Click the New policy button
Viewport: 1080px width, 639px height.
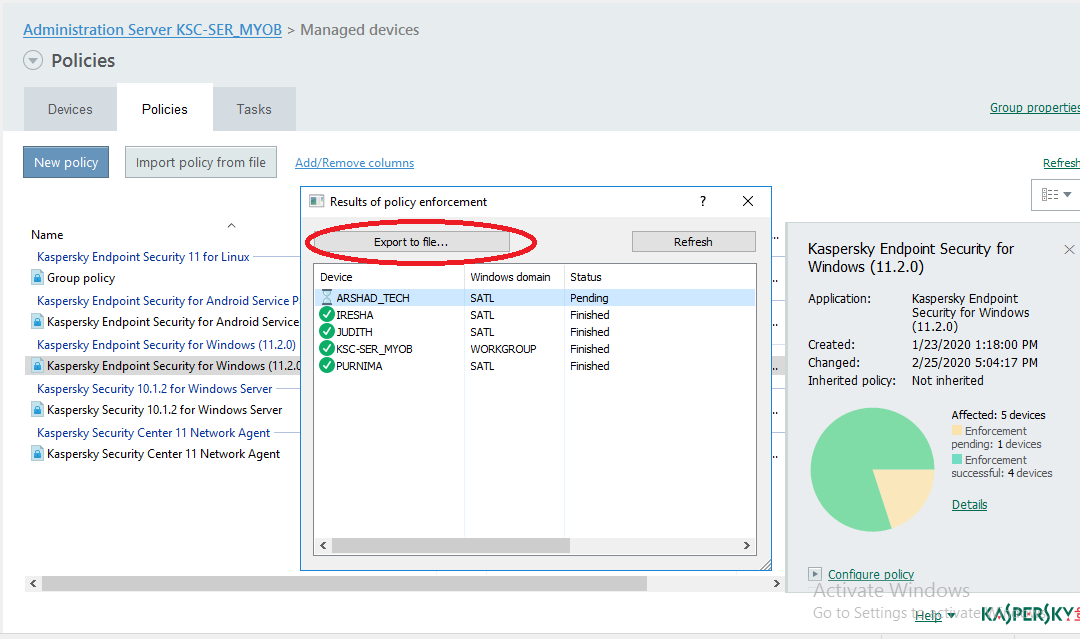click(66, 163)
